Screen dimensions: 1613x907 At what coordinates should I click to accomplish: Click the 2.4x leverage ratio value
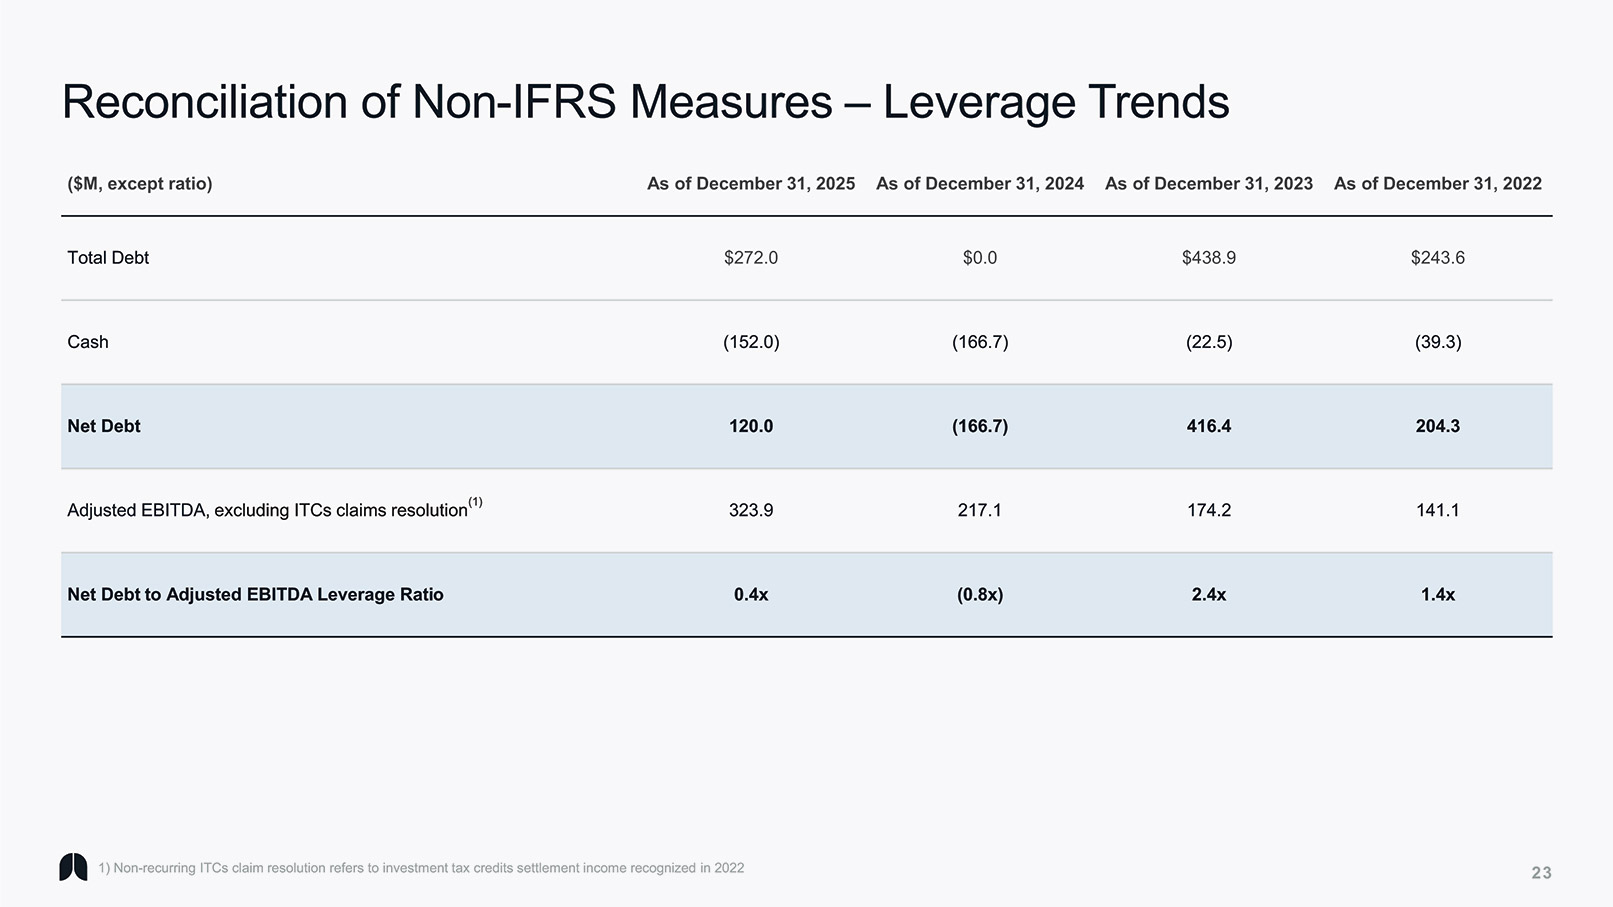coord(1208,595)
